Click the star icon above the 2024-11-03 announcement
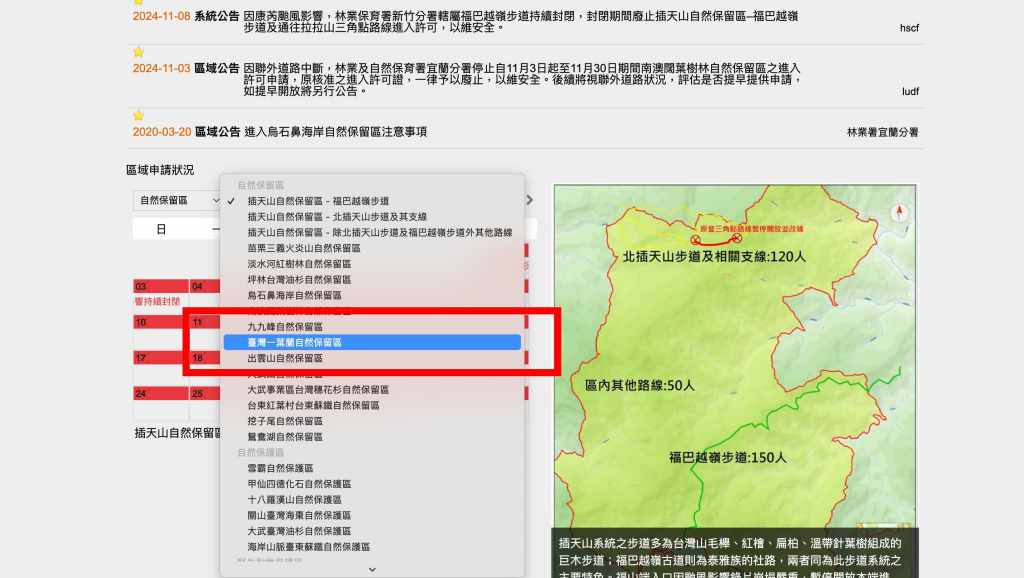This screenshot has height=578, width=1024. point(139,52)
